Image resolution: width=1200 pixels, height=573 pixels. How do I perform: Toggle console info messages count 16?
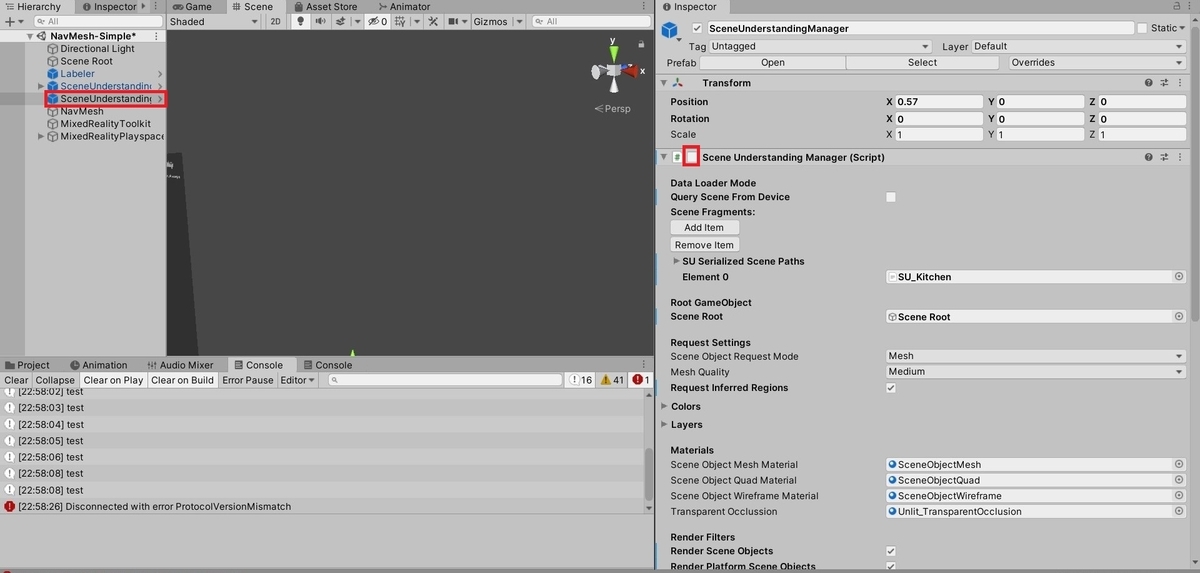[580, 380]
